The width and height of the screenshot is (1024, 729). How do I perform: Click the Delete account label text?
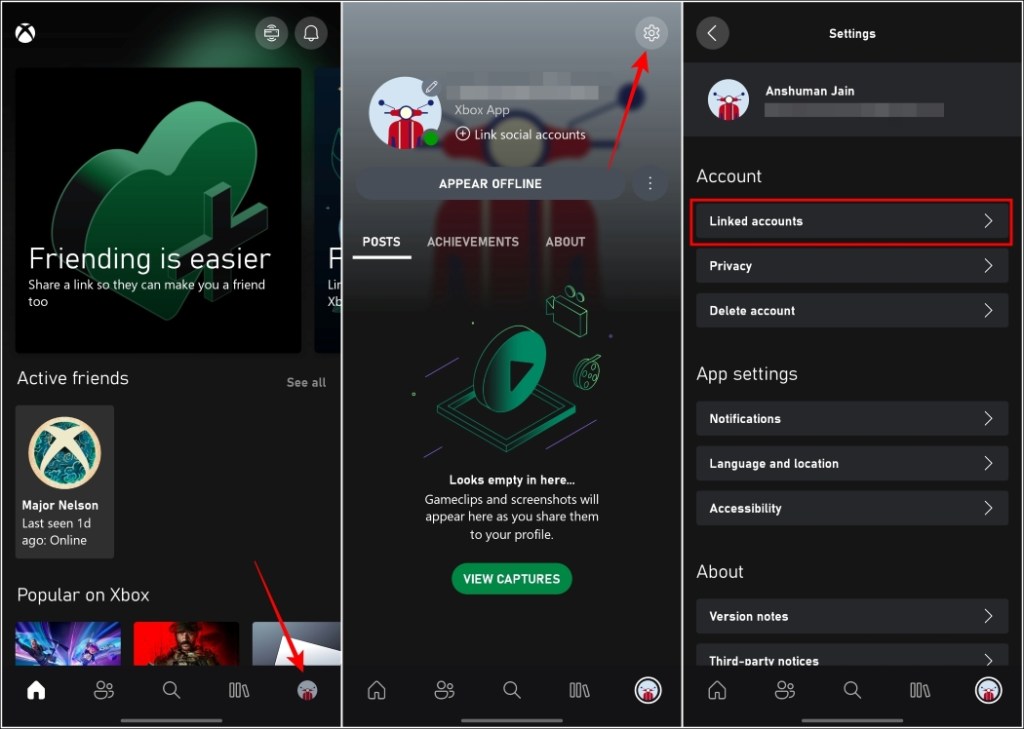pyautogui.click(x=752, y=311)
